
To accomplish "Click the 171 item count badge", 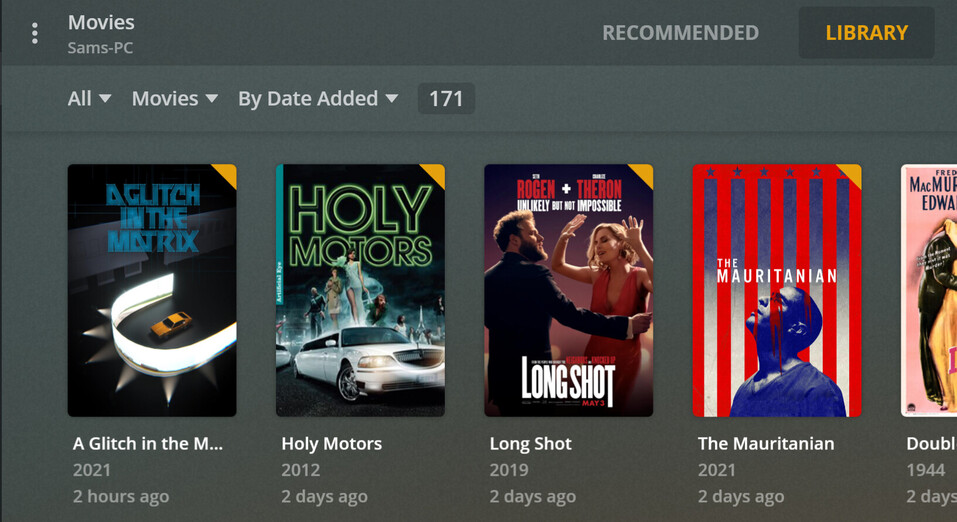I will pos(446,98).
